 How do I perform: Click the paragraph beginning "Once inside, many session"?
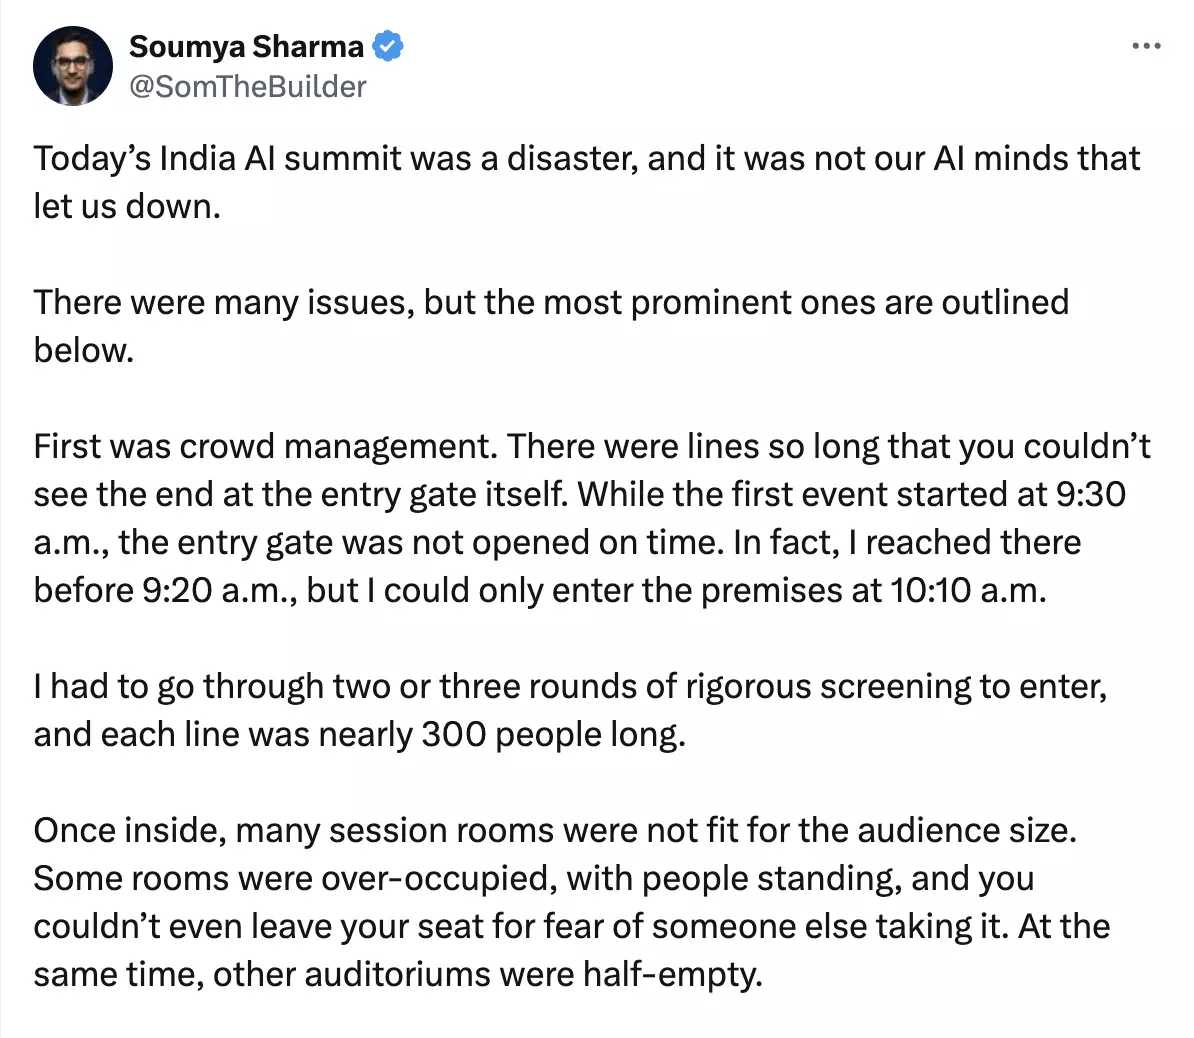pos(570,902)
